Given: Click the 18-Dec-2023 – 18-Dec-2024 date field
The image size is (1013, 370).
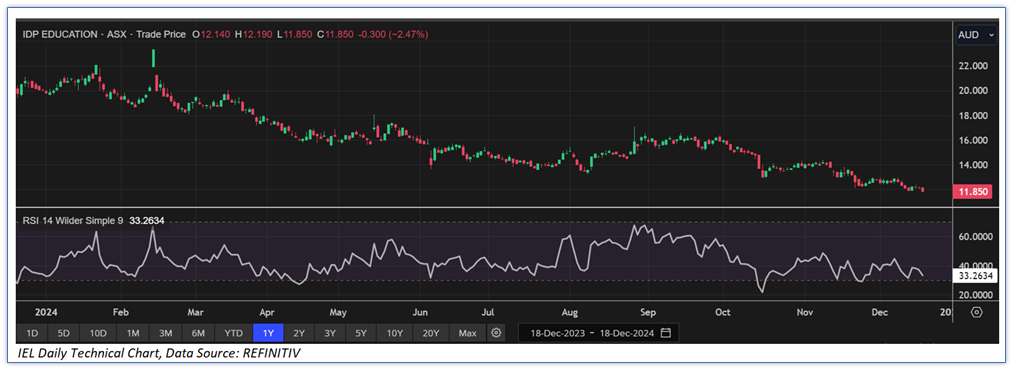Looking at the screenshot, I should [x=598, y=333].
